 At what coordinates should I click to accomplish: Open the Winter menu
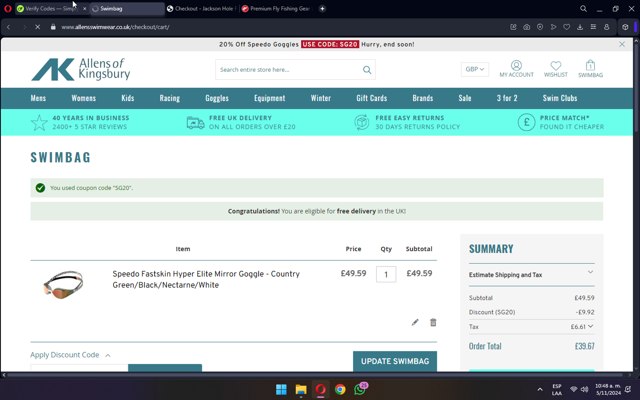320,98
